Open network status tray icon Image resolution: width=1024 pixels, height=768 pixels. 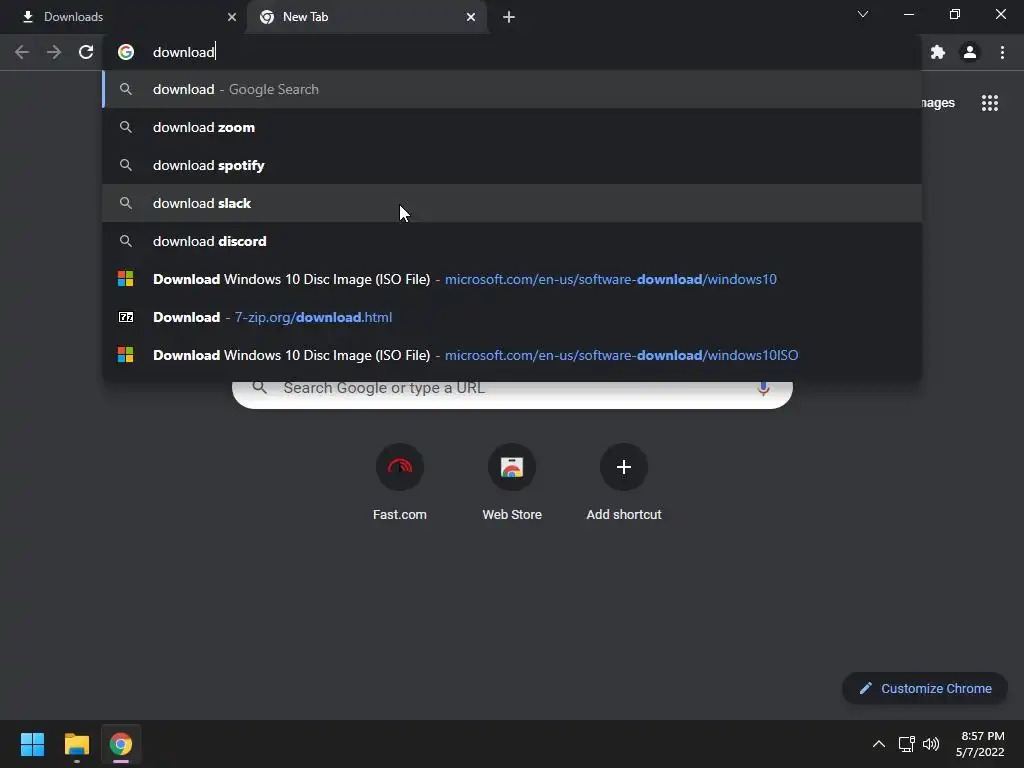[906, 744]
